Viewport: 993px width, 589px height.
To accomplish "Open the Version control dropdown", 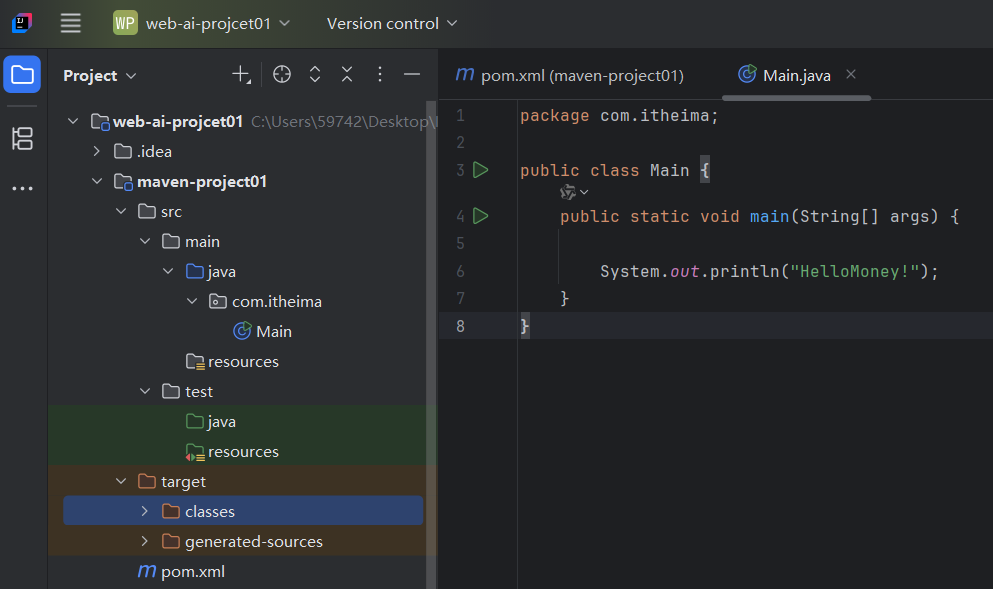I will 392,23.
